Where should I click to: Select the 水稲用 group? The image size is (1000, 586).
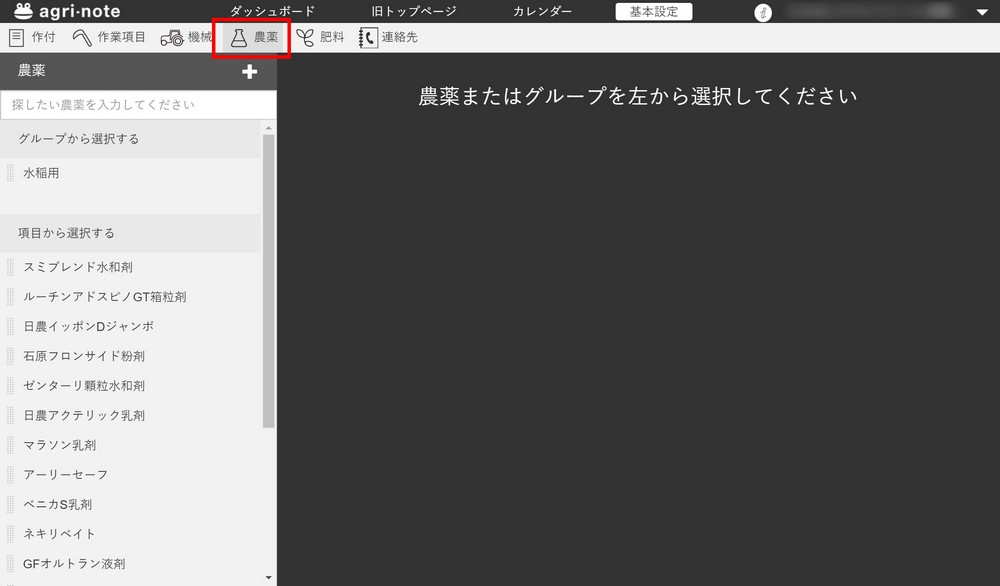(42, 173)
